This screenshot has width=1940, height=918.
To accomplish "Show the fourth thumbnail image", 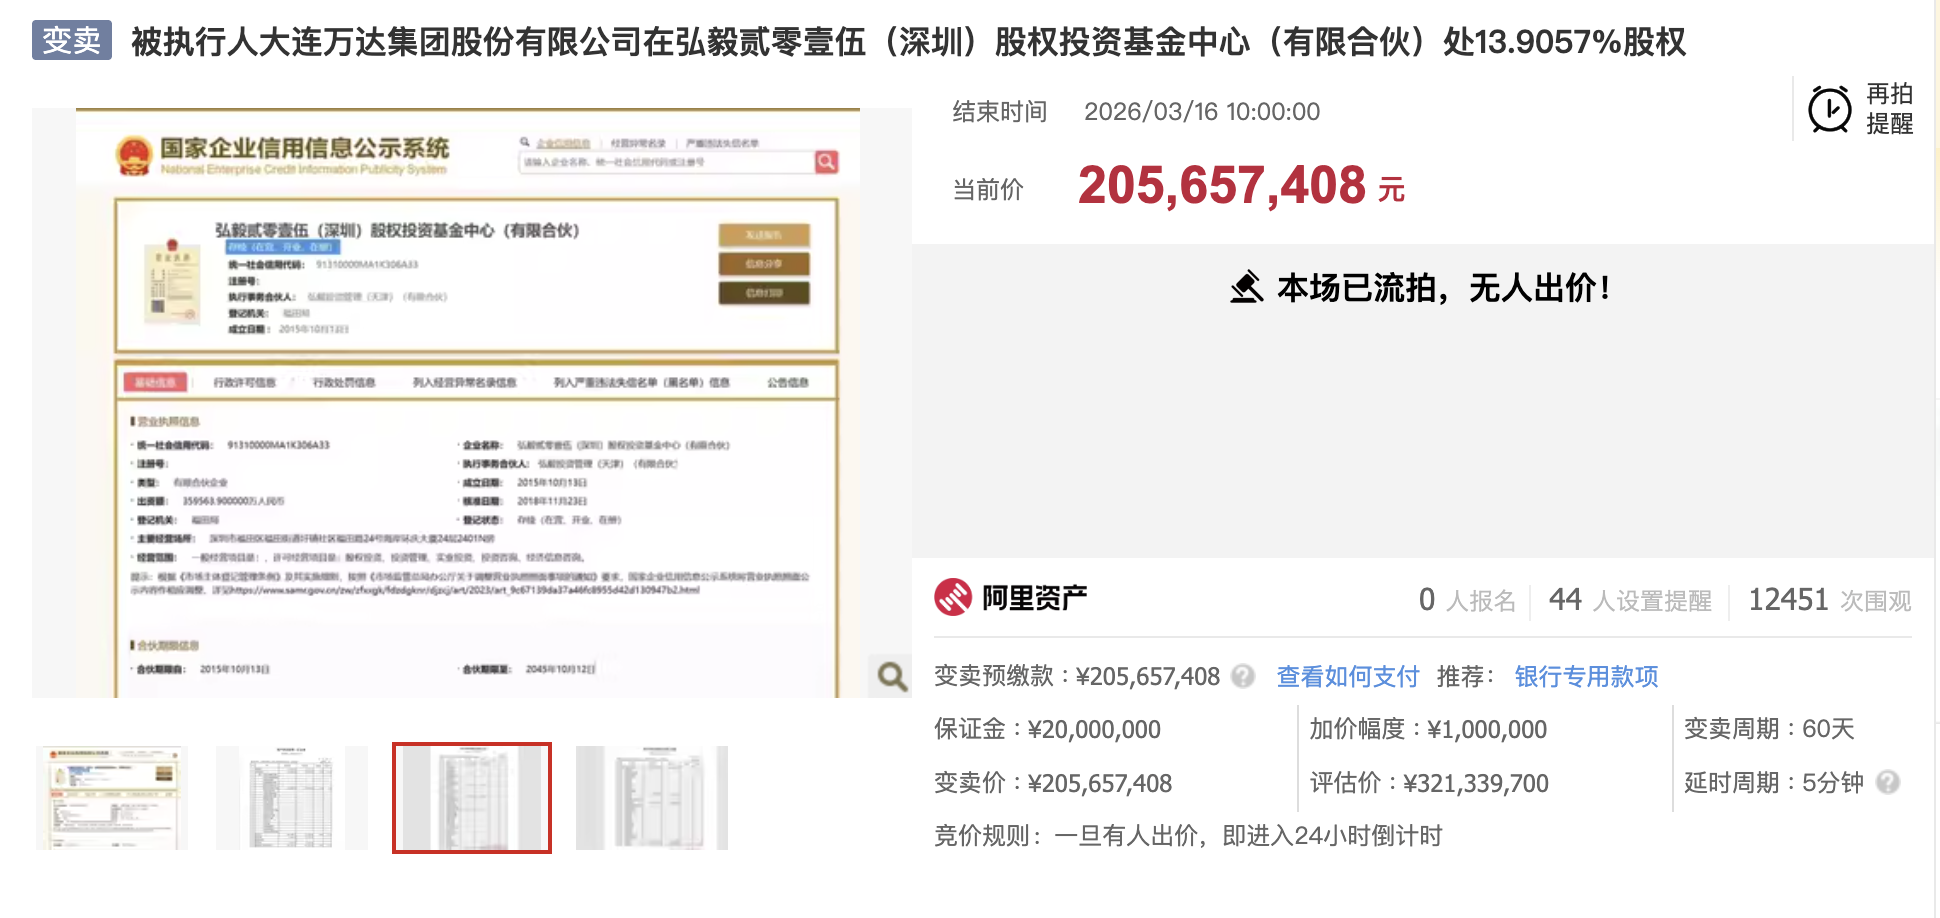I will pos(651,798).
